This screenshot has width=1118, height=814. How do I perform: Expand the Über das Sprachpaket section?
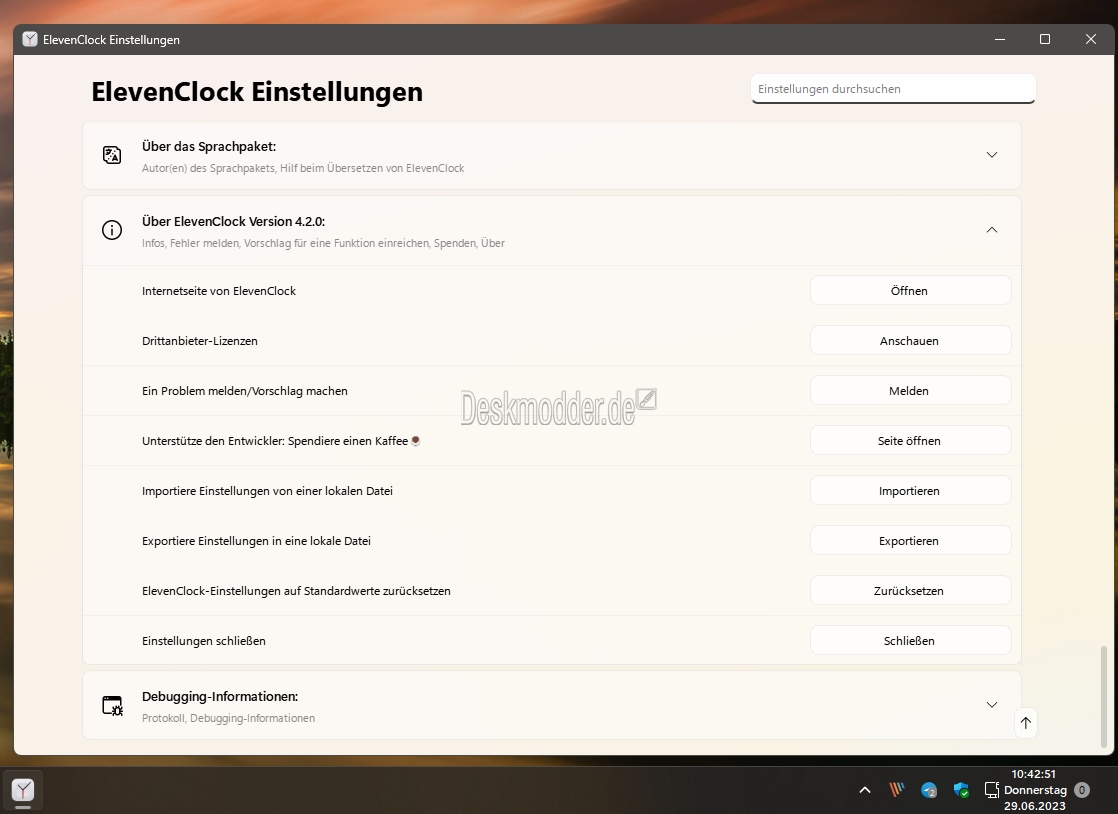(992, 155)
